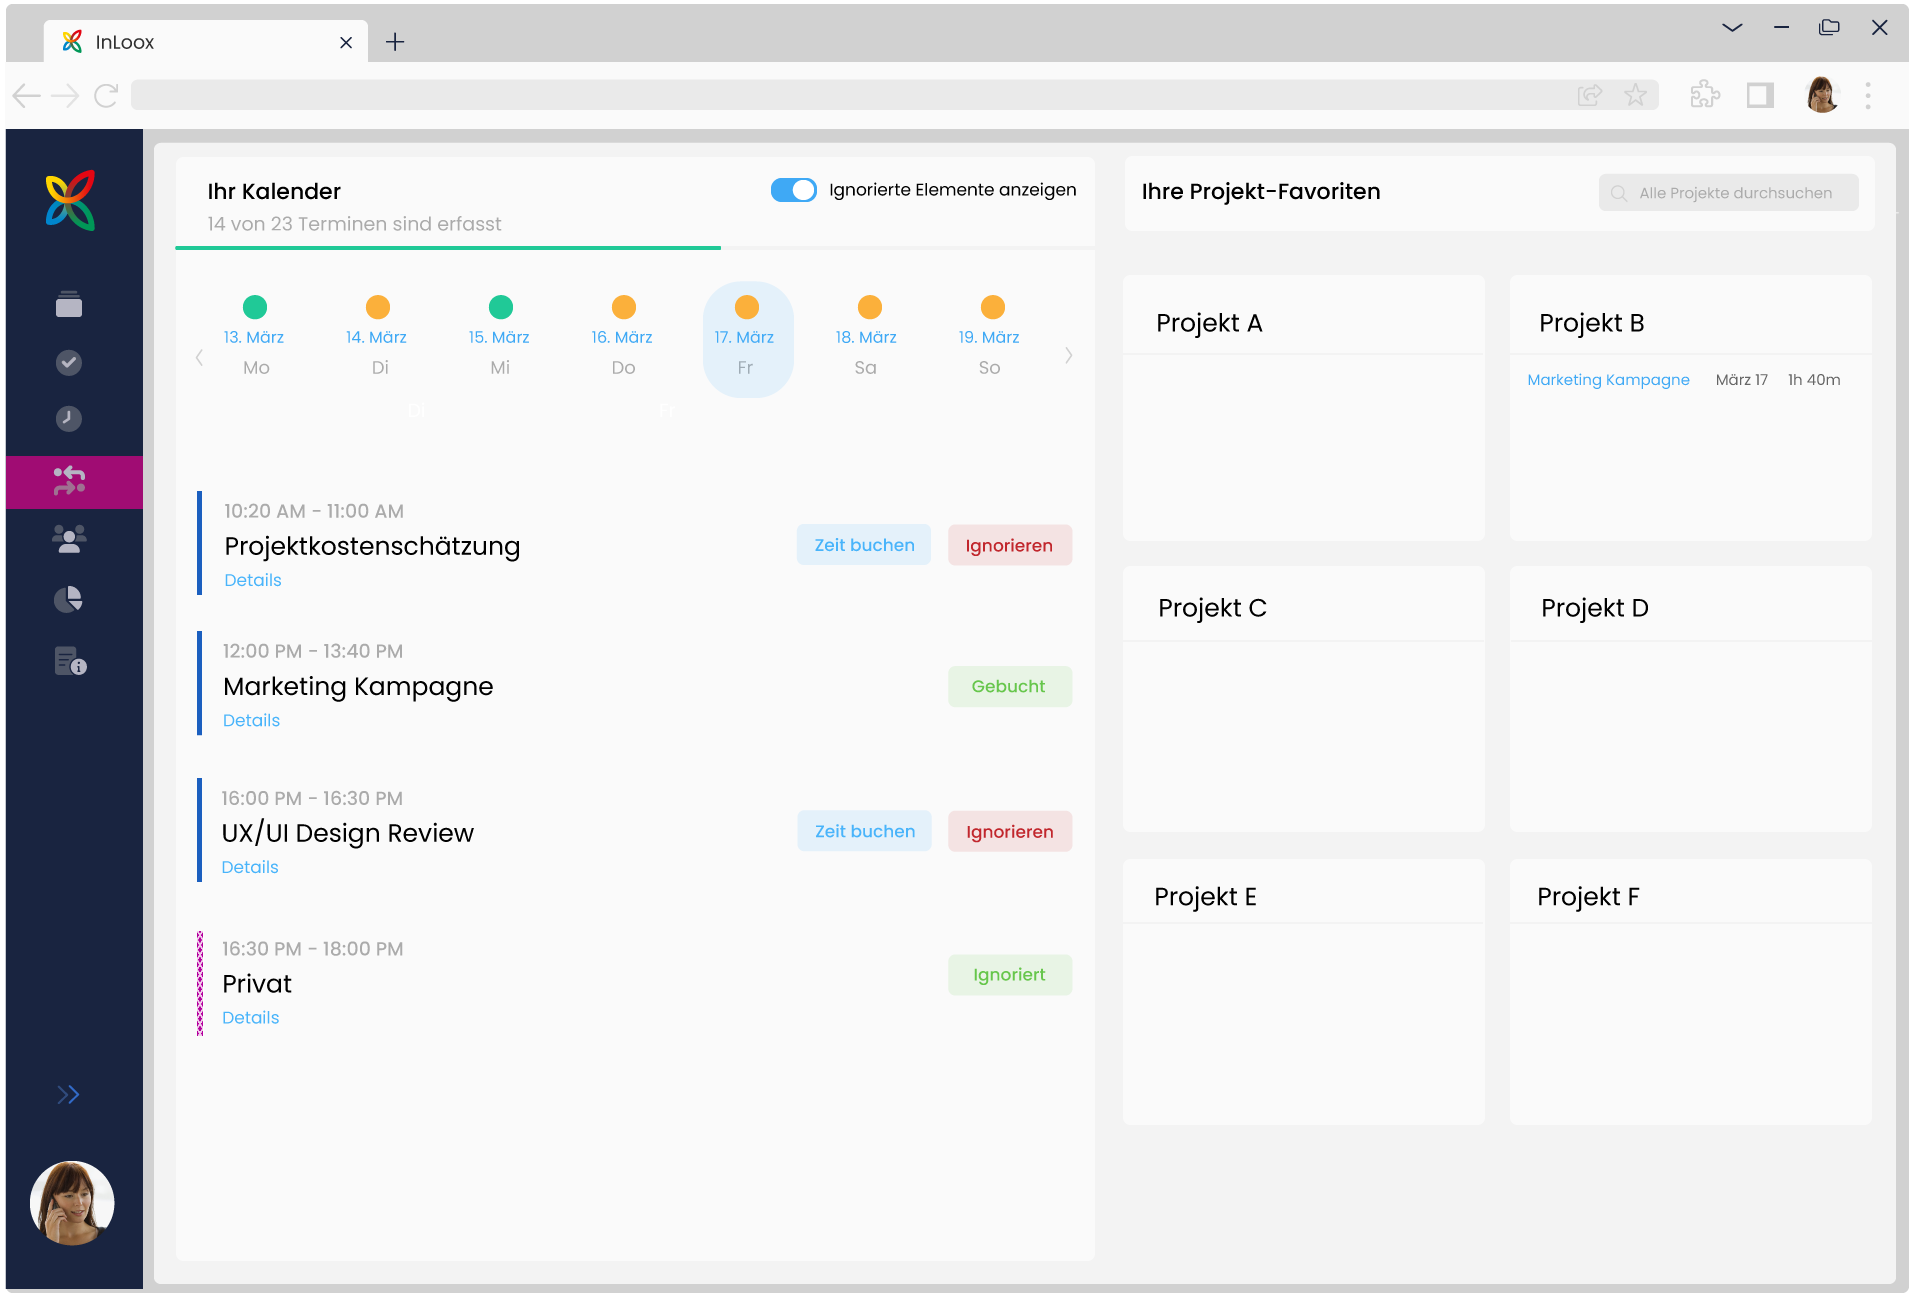This screenshot has height=1300, width=1920.
Task: Click the '16:30 PM - 18:00 PM' time text
Action: [x=312, y=949]
